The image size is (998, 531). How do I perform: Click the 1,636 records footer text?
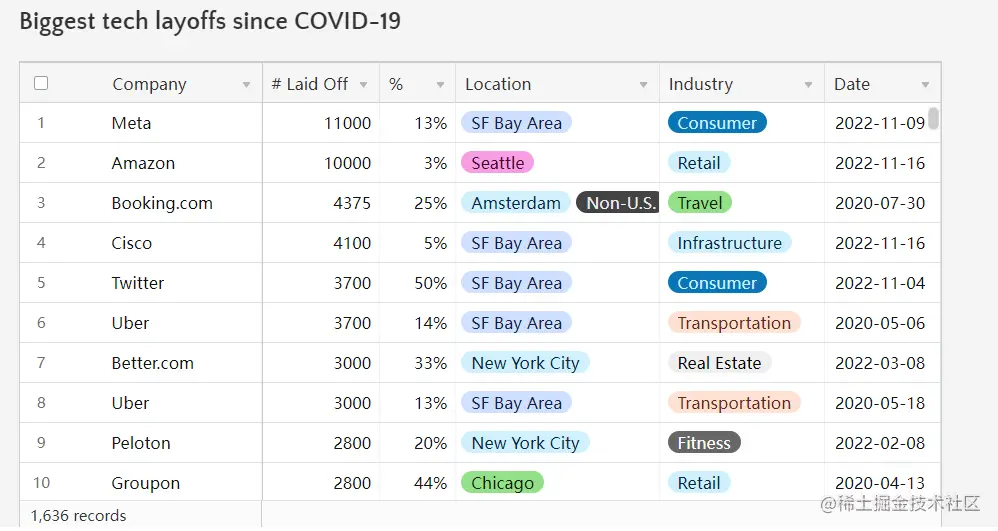pos(78,516)
